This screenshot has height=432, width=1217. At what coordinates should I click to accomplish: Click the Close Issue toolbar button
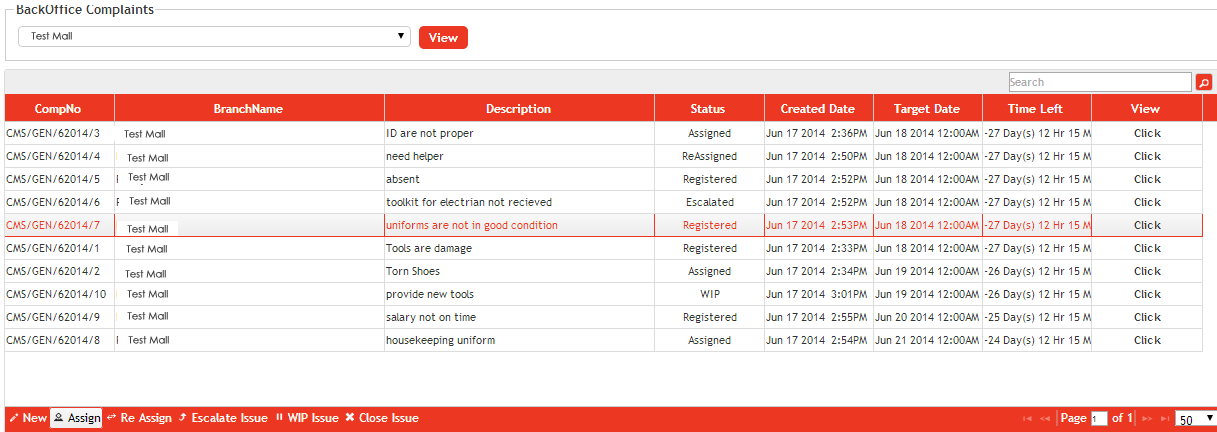pyautogui.click(x=381, y=418)
